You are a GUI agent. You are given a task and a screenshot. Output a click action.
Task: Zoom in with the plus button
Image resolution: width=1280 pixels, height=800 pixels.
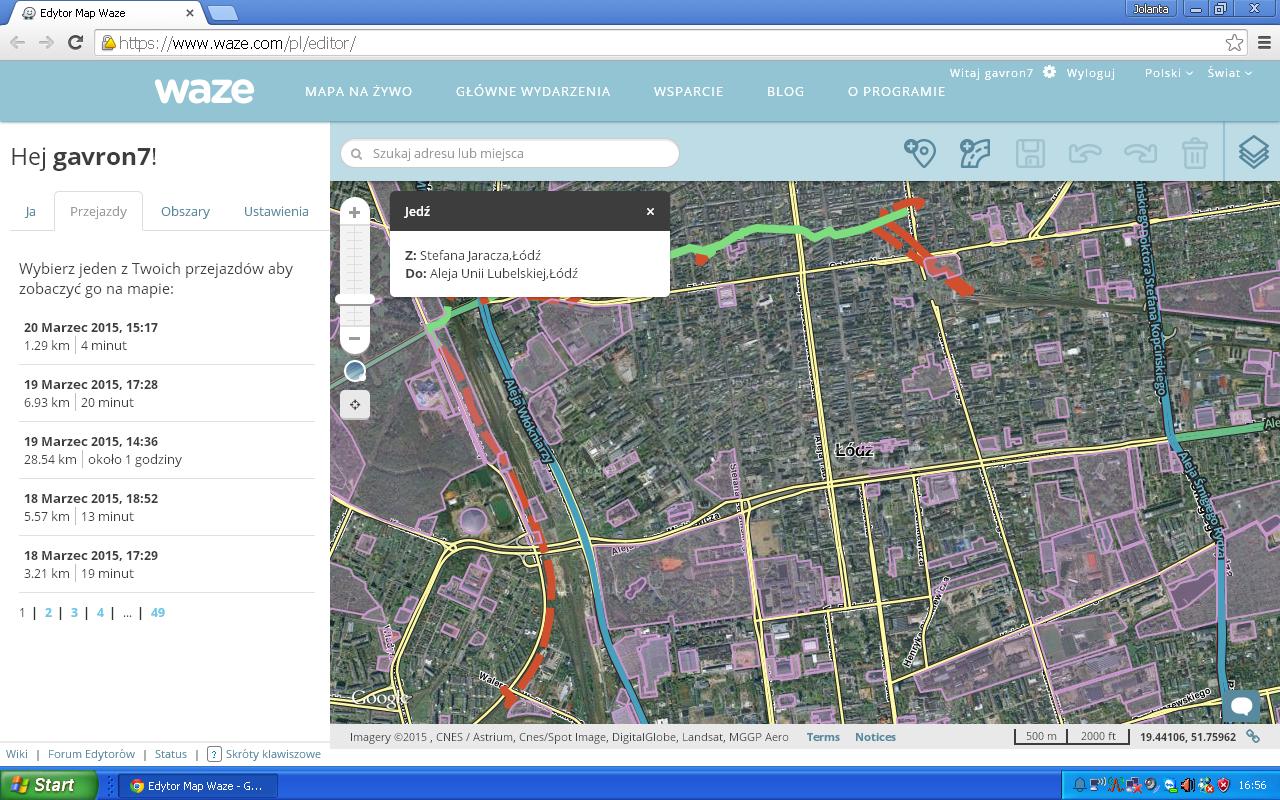click(354, 212)
